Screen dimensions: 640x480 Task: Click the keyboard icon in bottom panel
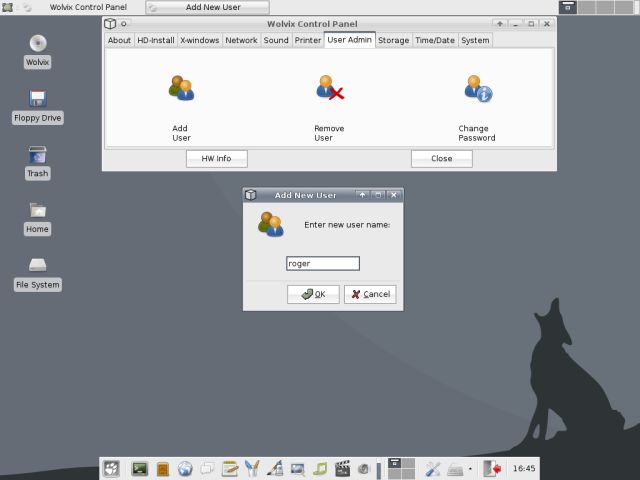[455, 470]
